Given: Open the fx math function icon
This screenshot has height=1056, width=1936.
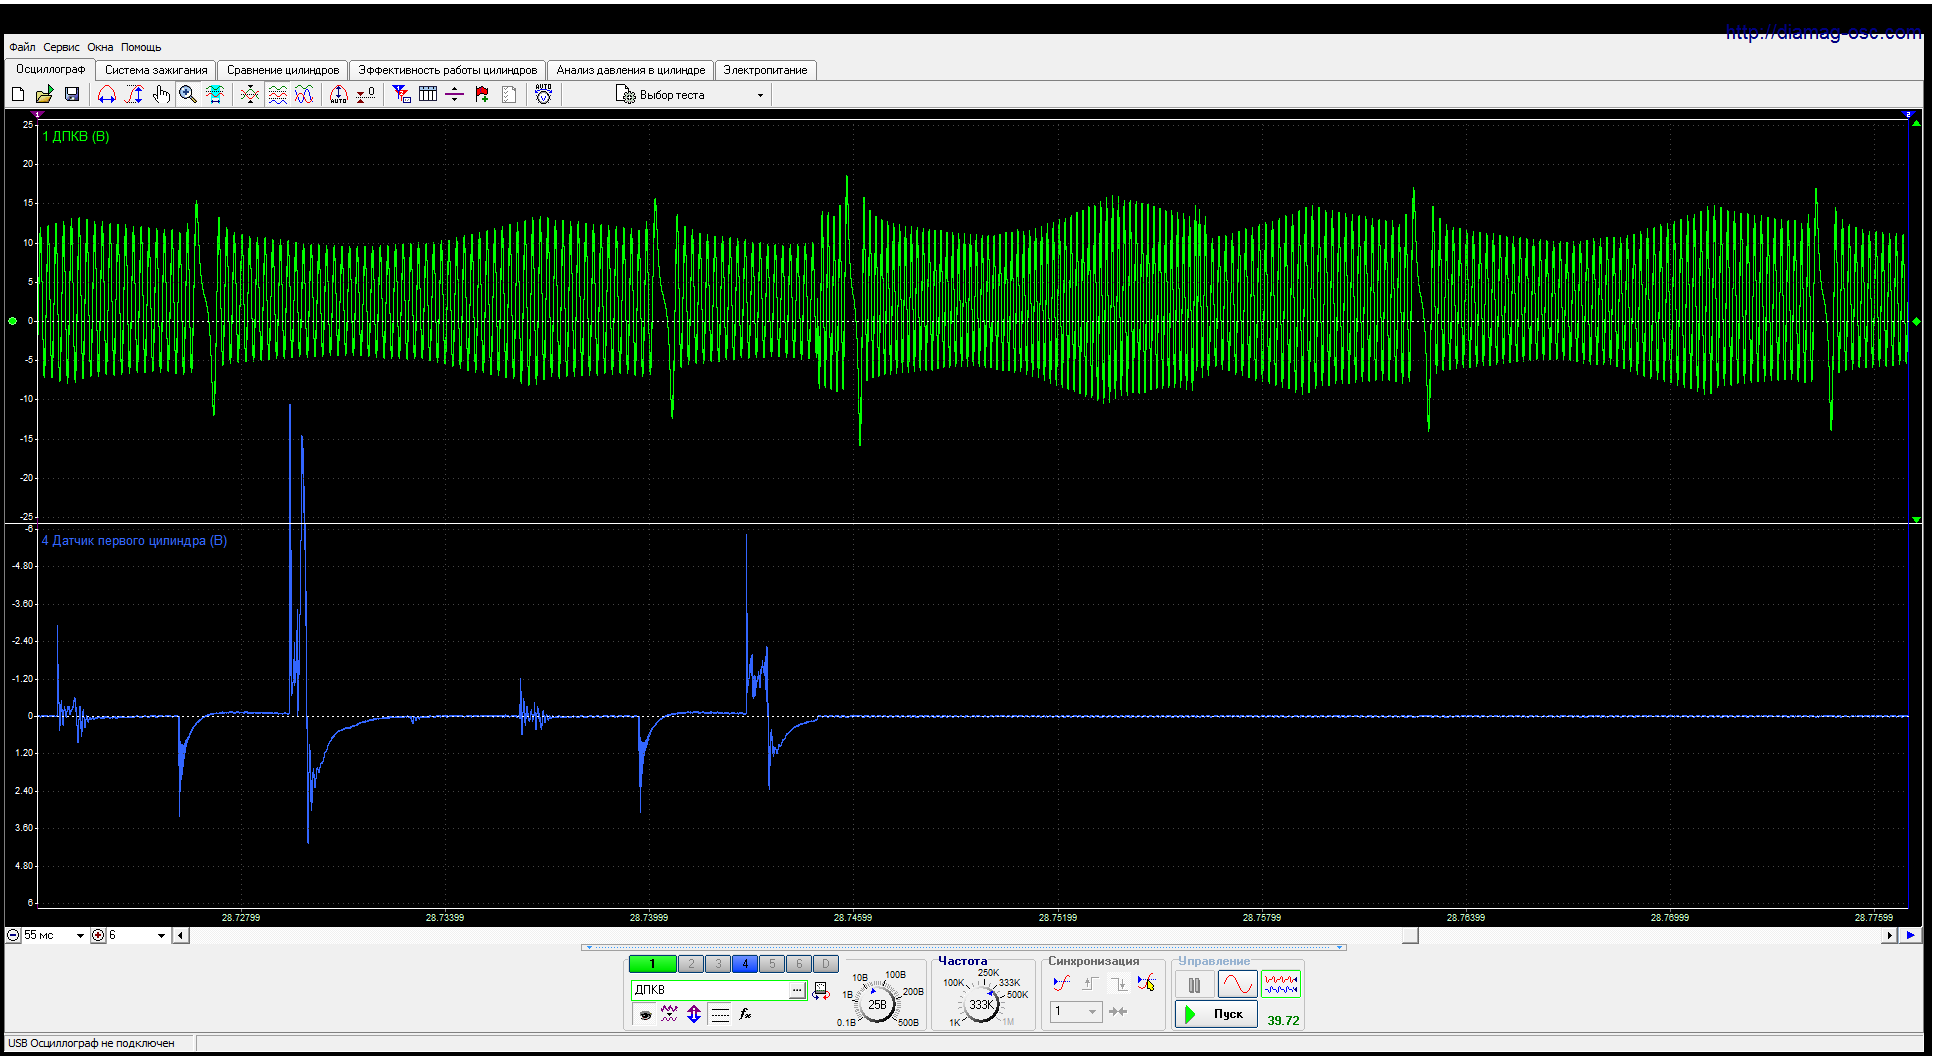Looking at the screenshot, I should (x=745, y=1014).
